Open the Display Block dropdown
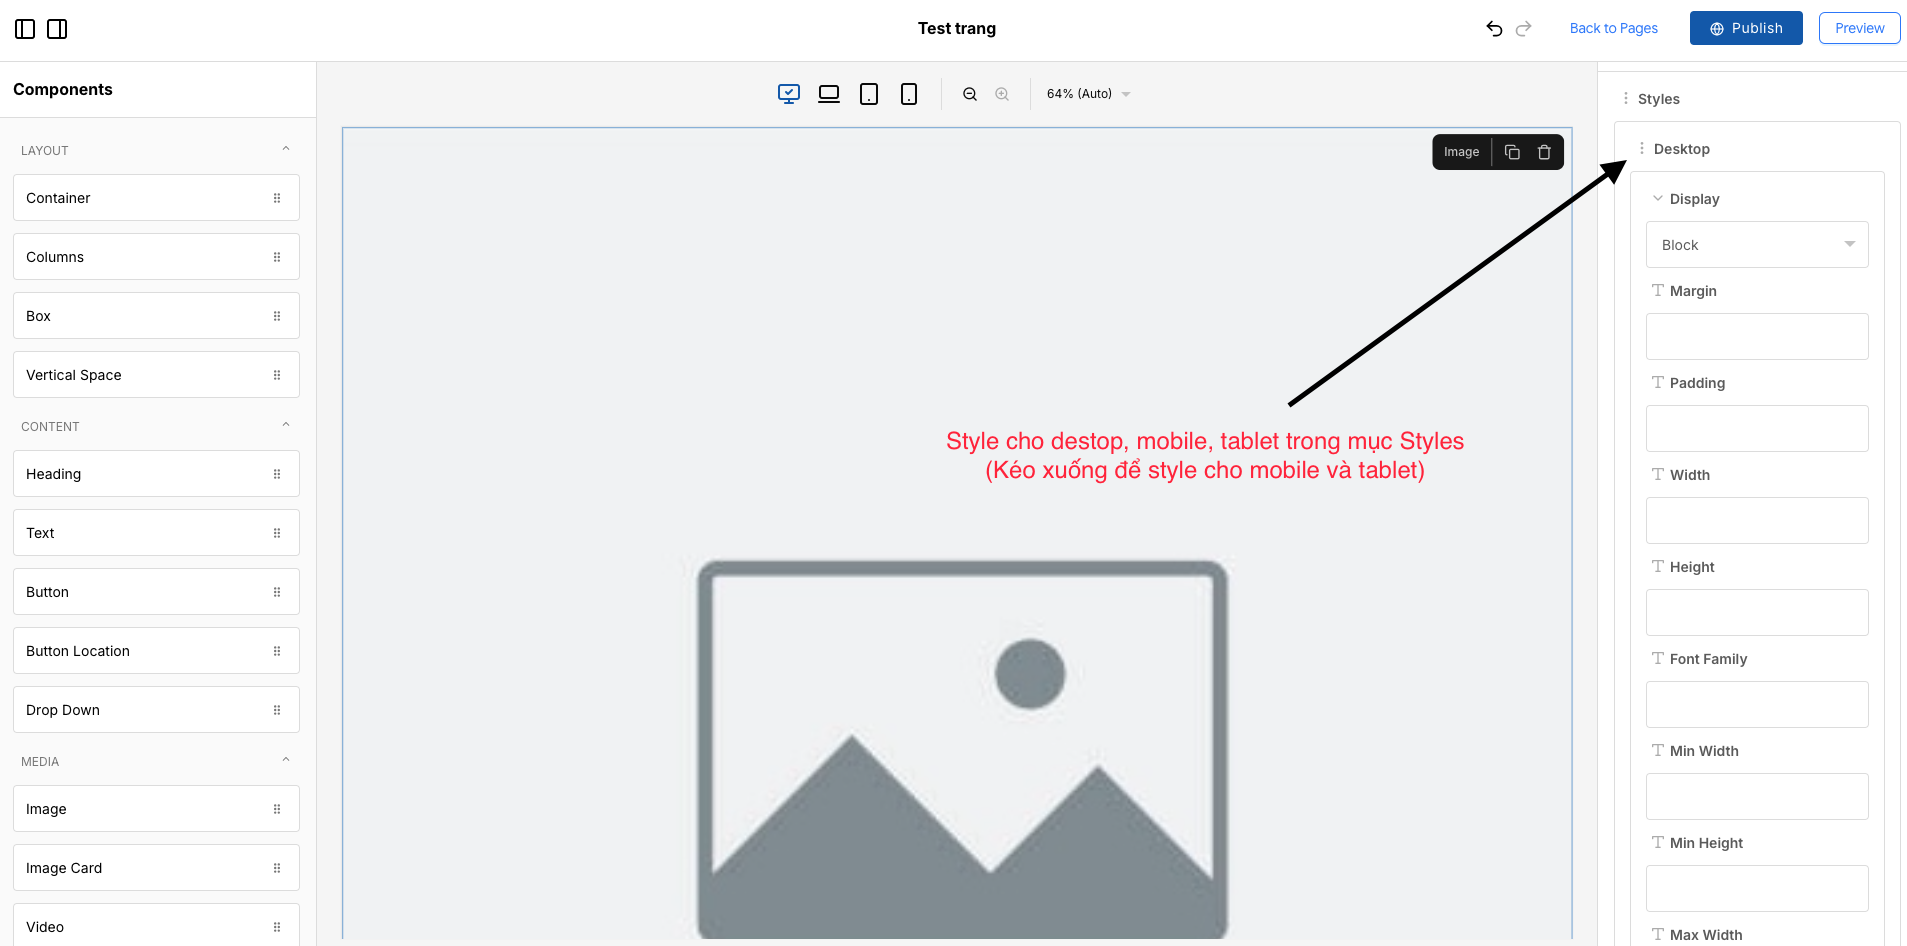1907x946 pixels. click(1756, 245)
